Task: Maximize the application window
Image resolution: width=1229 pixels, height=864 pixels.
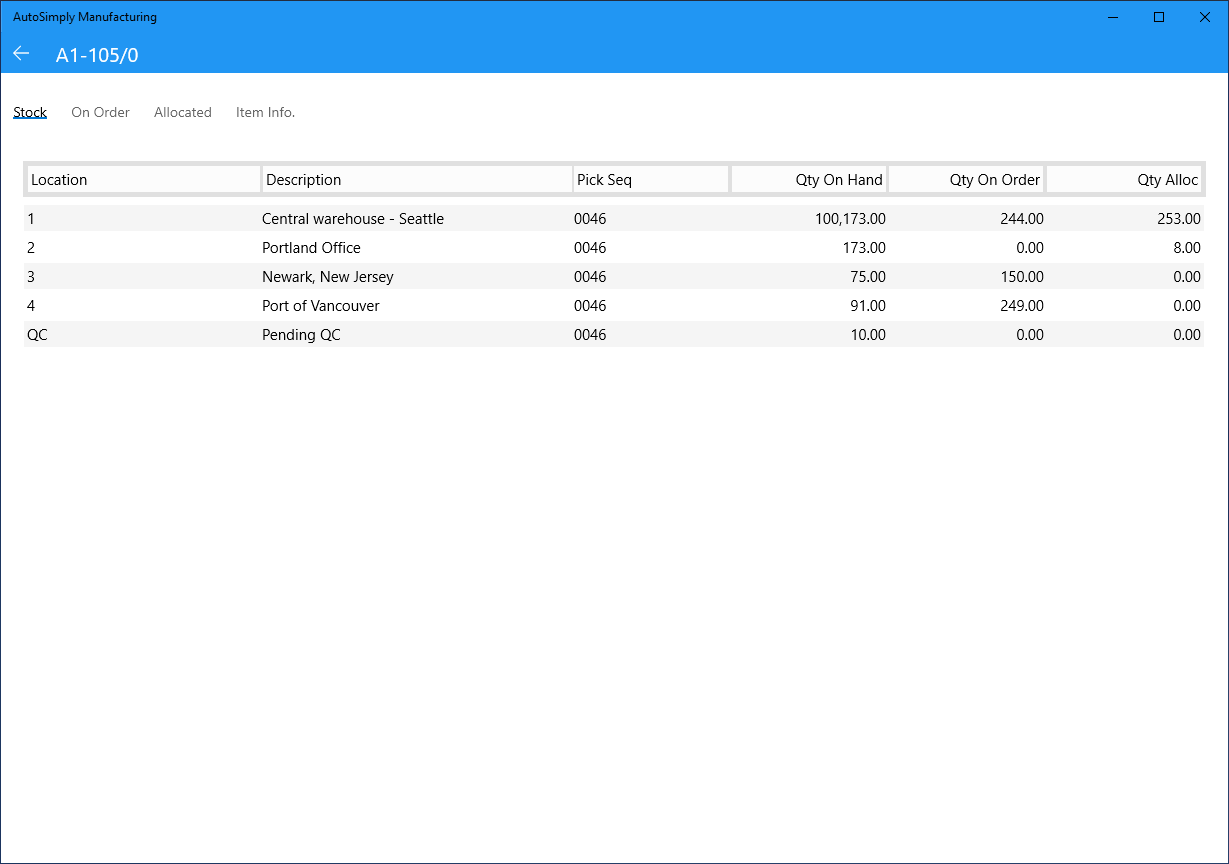Action: pyautogui.click(x=1159, y=17)
